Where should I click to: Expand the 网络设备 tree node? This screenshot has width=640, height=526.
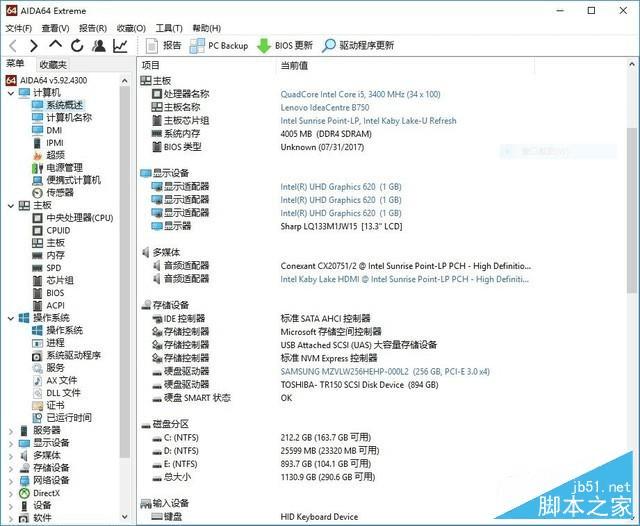point(11,481)
